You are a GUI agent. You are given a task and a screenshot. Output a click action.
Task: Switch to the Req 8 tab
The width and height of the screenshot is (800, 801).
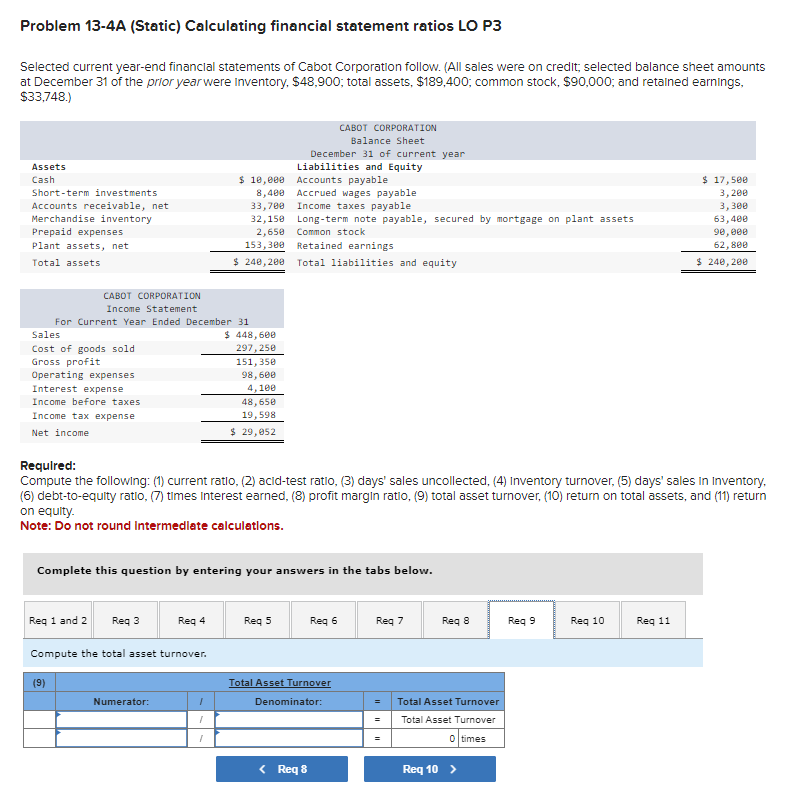[455, 620]
